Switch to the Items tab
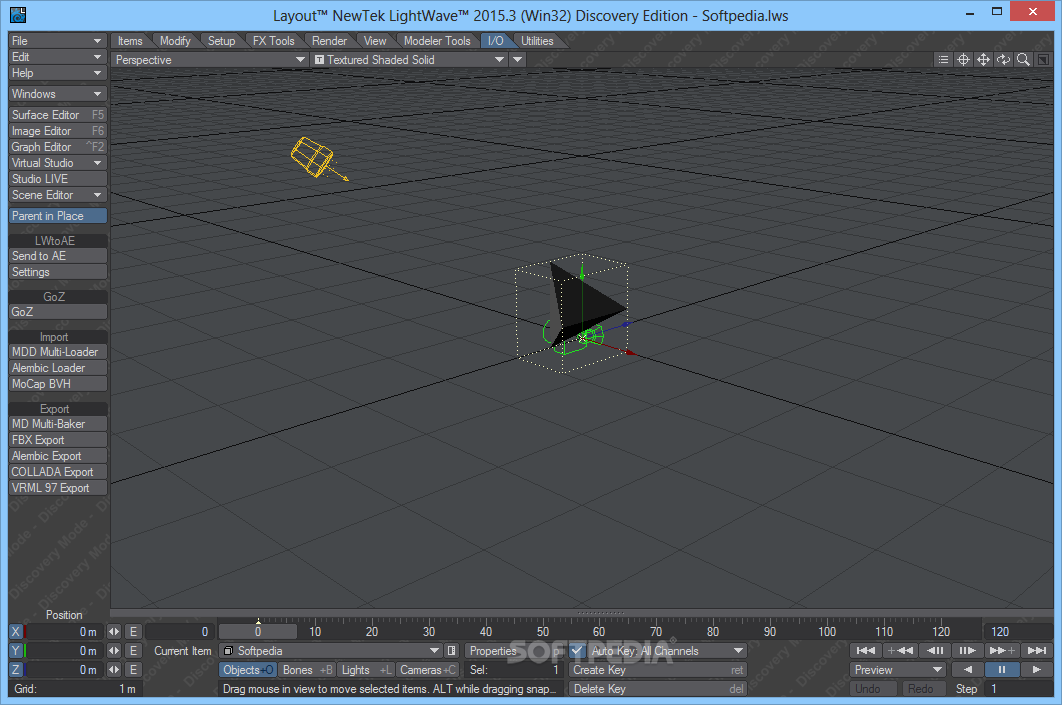The width and height of the screenshot is (1062, 705). click(130, 41)
